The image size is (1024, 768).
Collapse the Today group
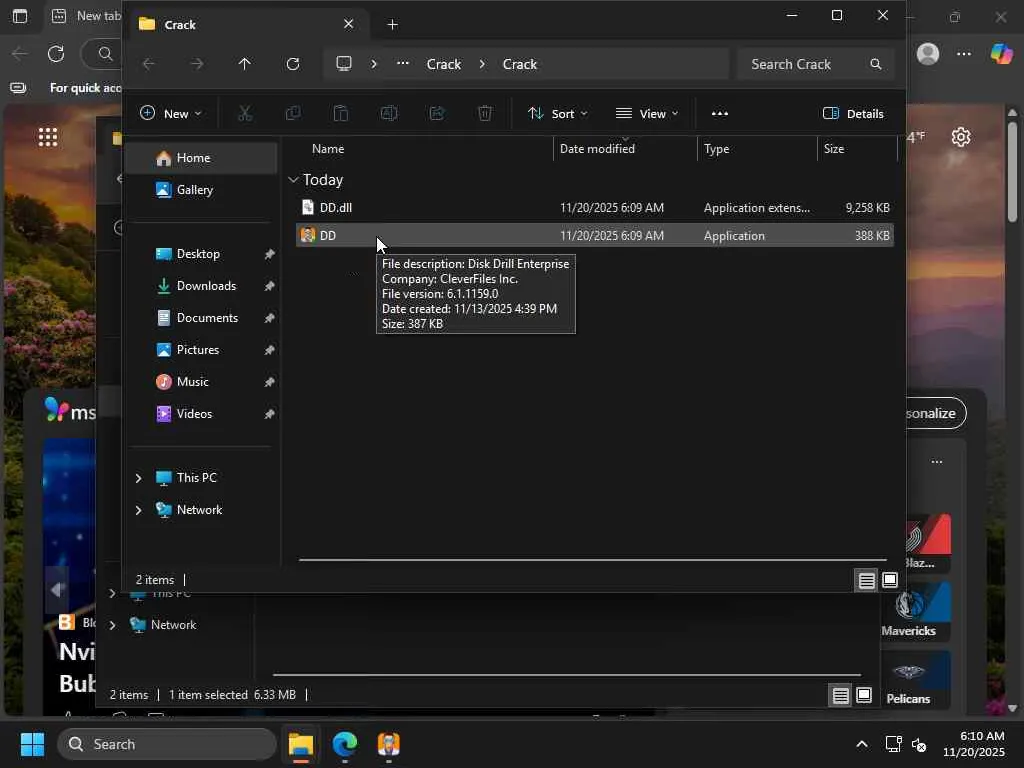click(x=293, y=180)
